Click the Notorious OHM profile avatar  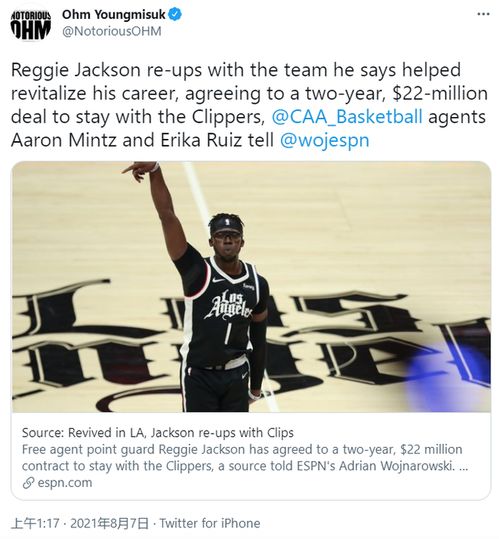(31, 25)
